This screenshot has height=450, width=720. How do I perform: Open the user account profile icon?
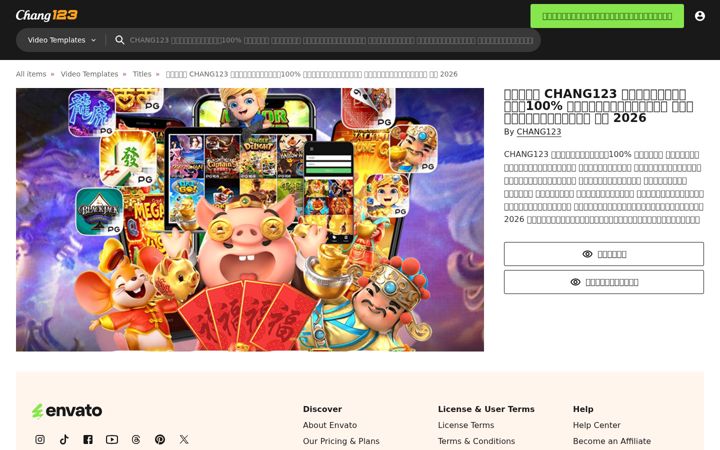click(699, 16)
